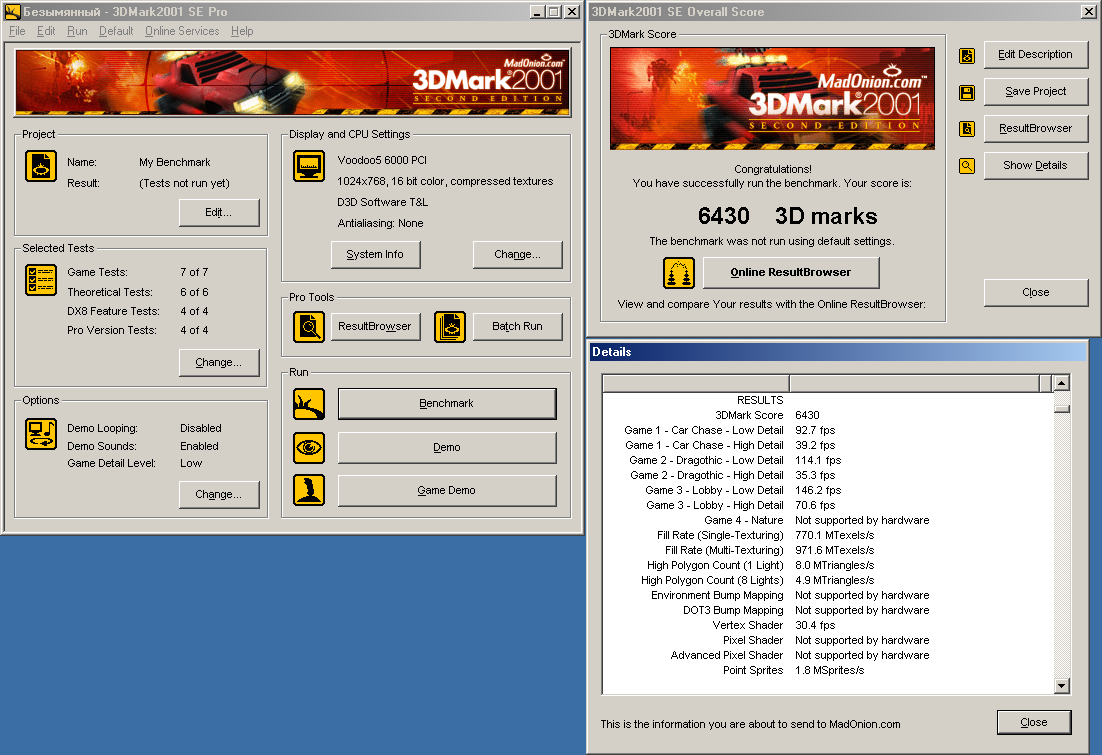Open the File menu
Viewport: 1102px width, 755px height.
[x=17, y=31]
